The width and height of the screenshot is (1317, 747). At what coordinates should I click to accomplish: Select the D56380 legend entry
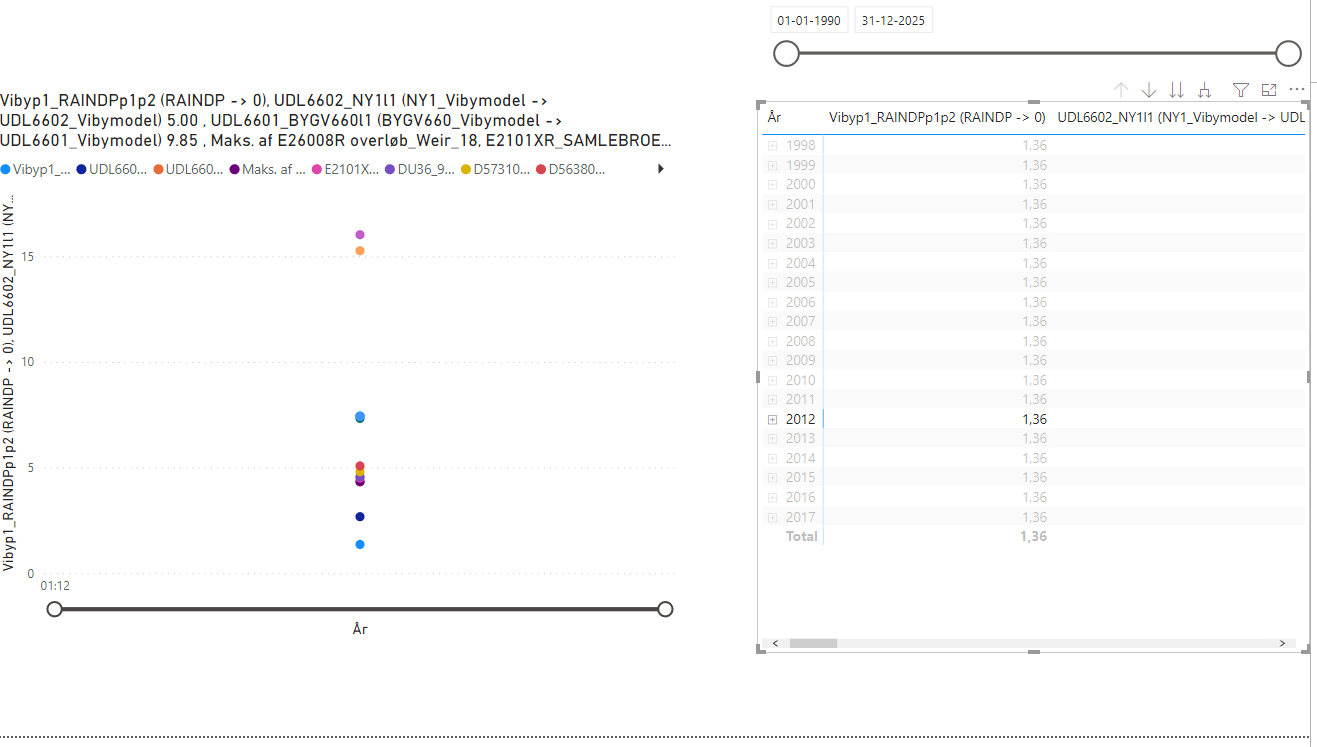[571, 170]
